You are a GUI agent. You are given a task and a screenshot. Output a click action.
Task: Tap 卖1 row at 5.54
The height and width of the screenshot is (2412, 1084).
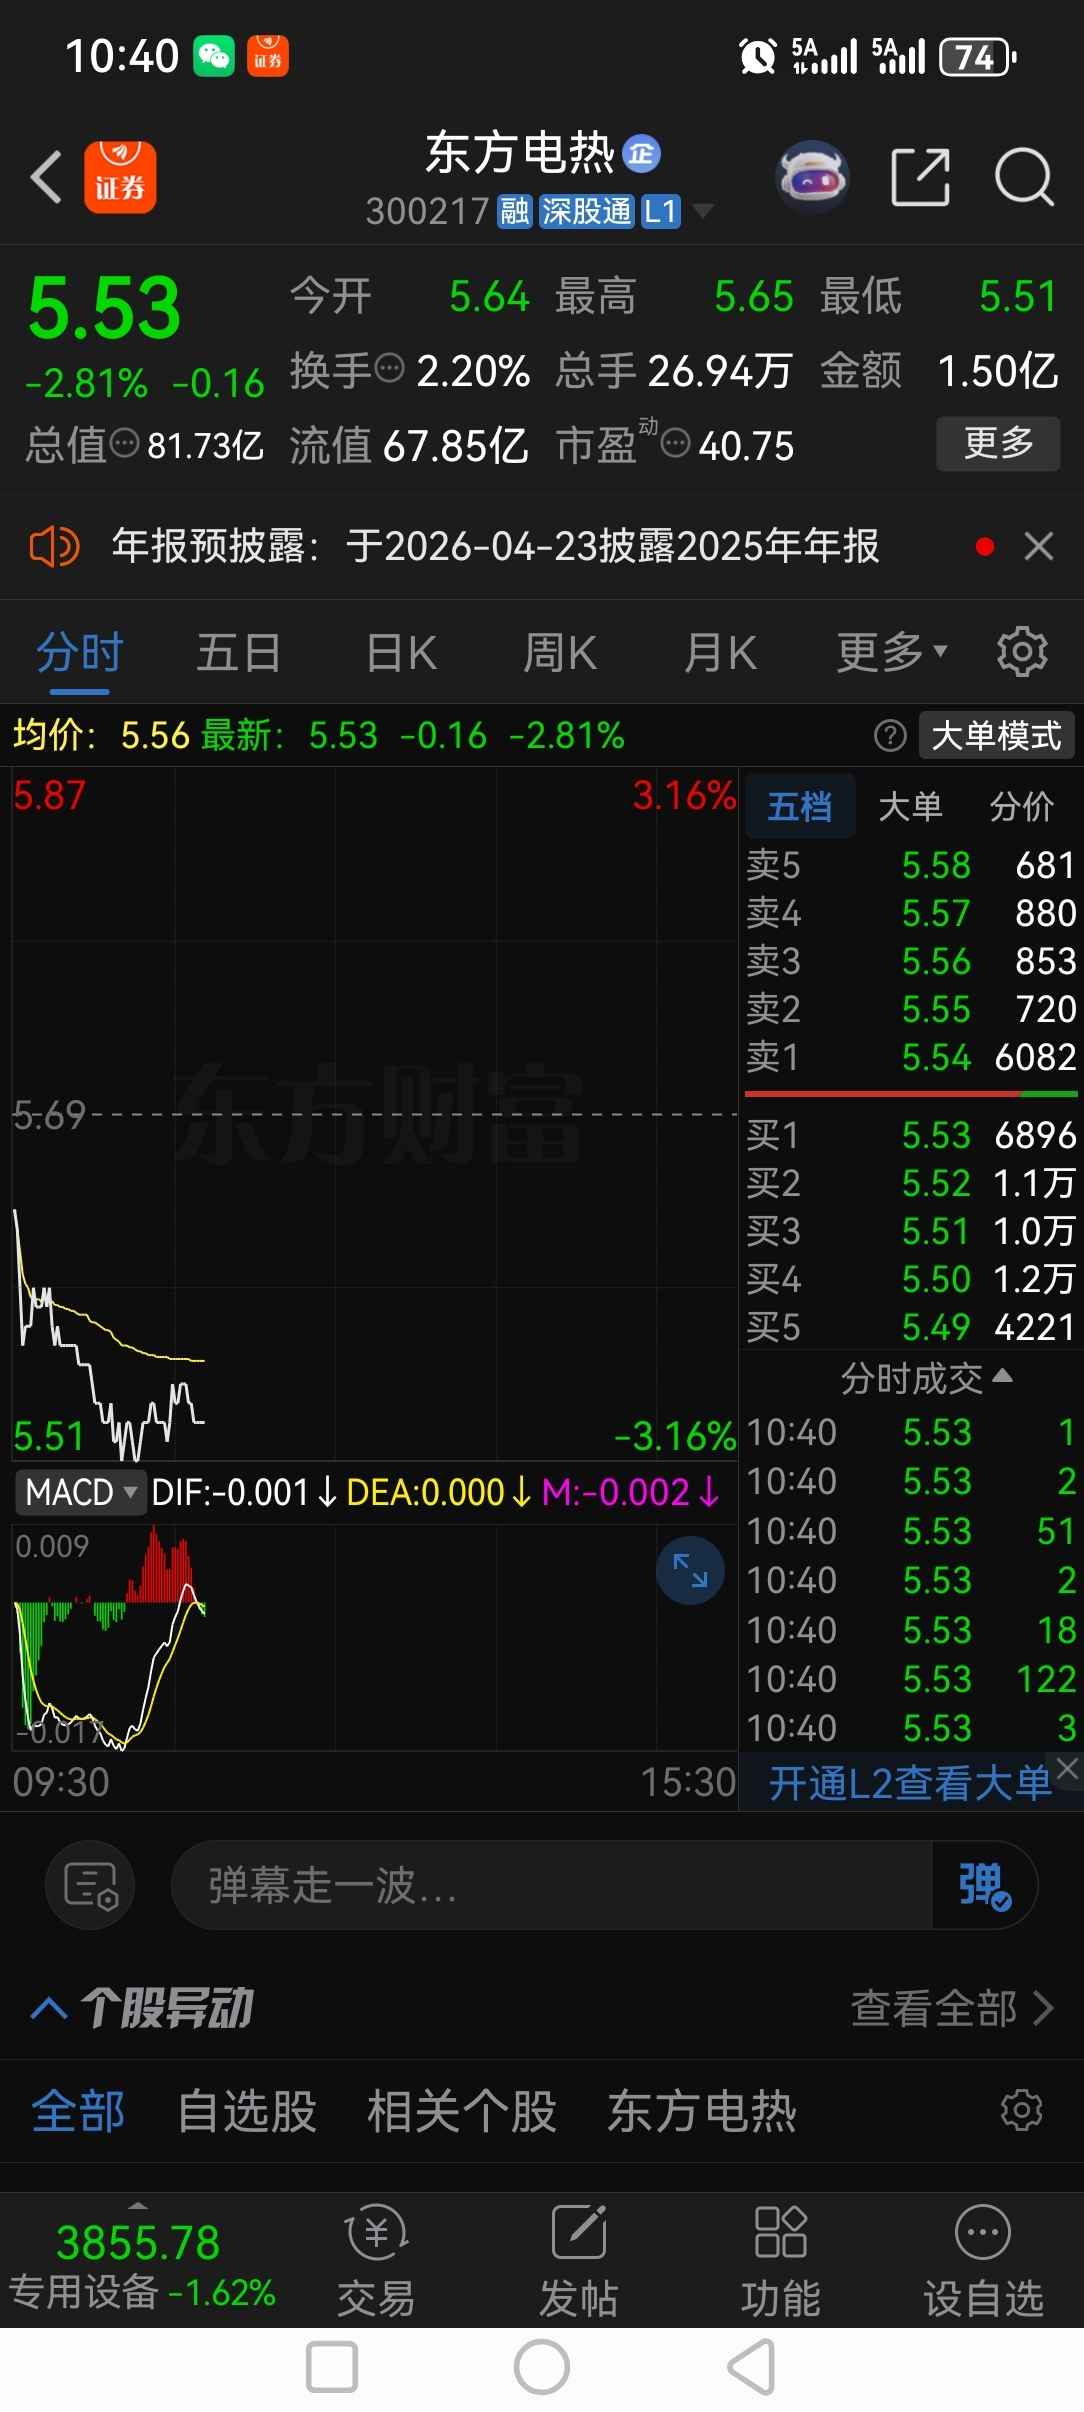point(911,1057)
